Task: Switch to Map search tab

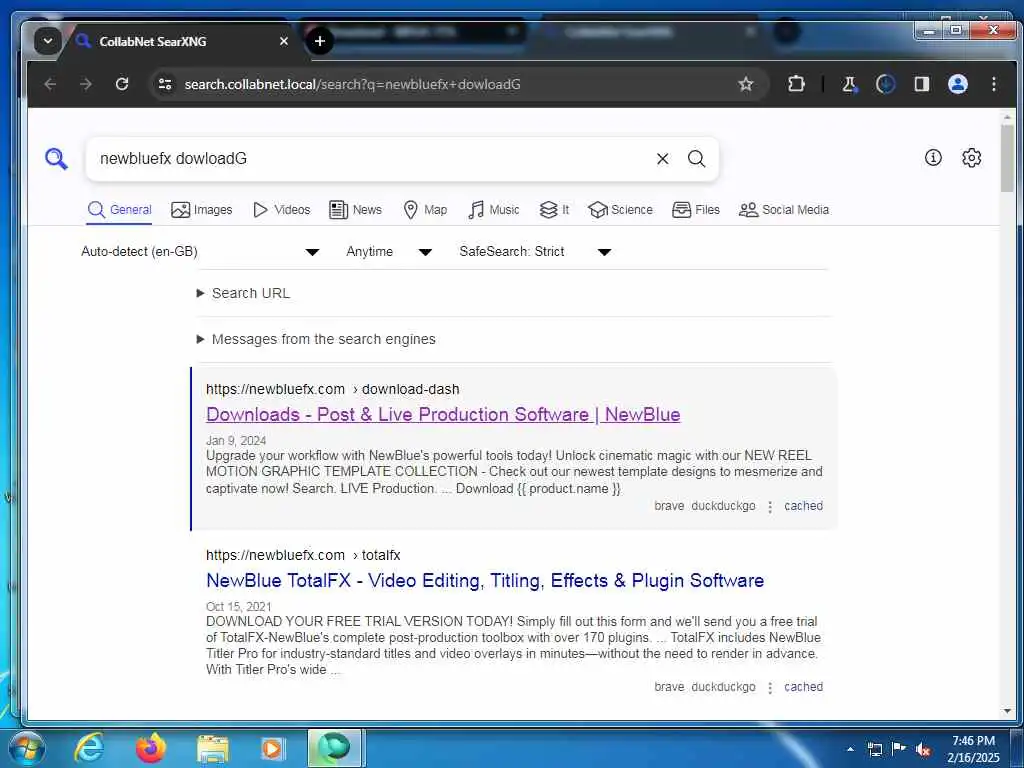Action: pos(425,210)
